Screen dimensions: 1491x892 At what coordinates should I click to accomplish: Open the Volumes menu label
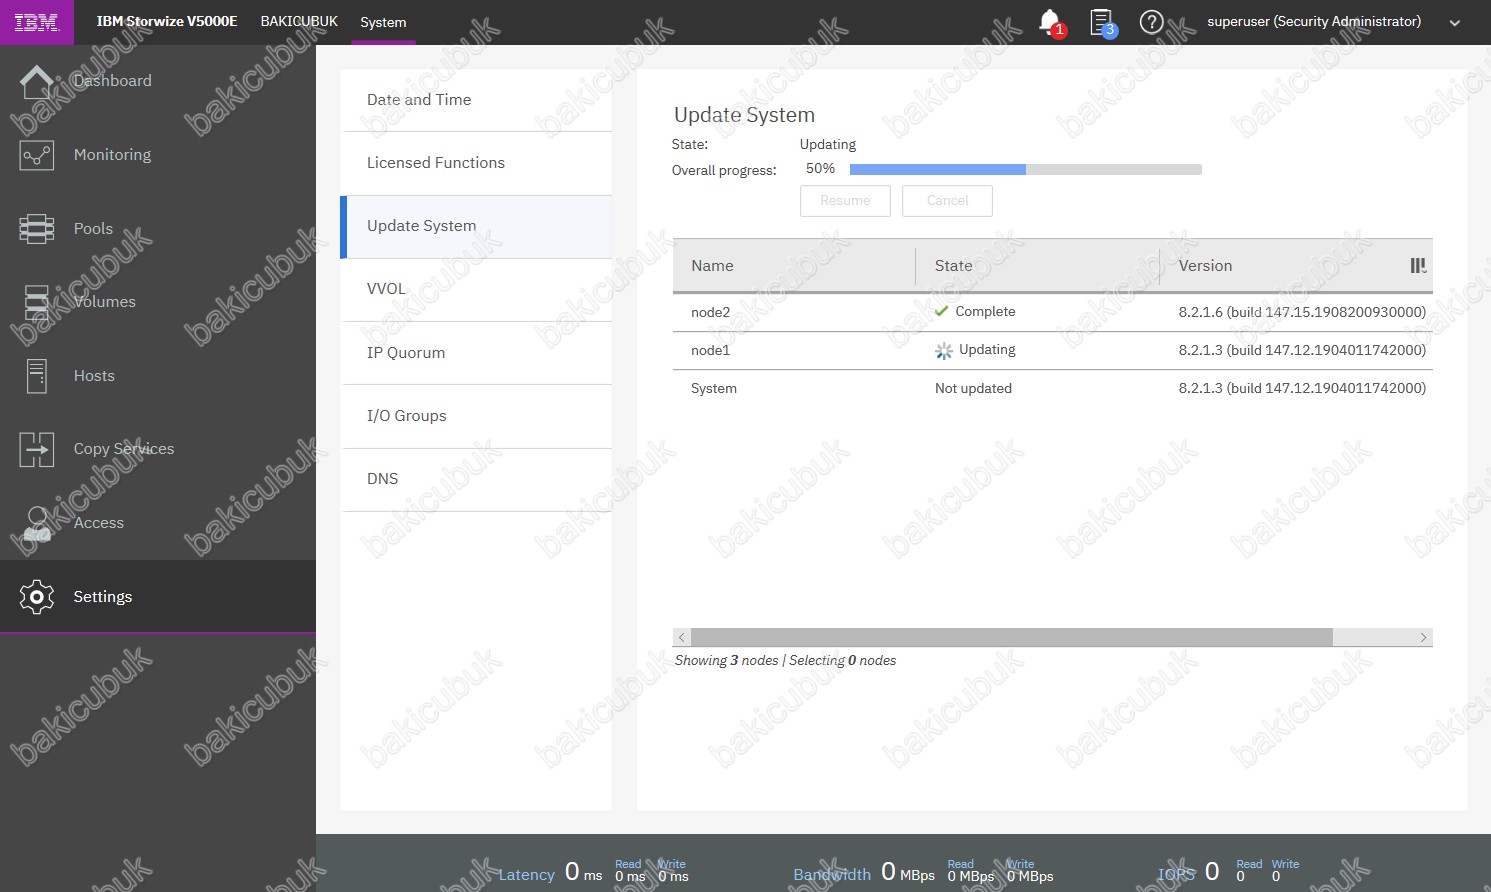pyautogui.click(x=105, y=302)
